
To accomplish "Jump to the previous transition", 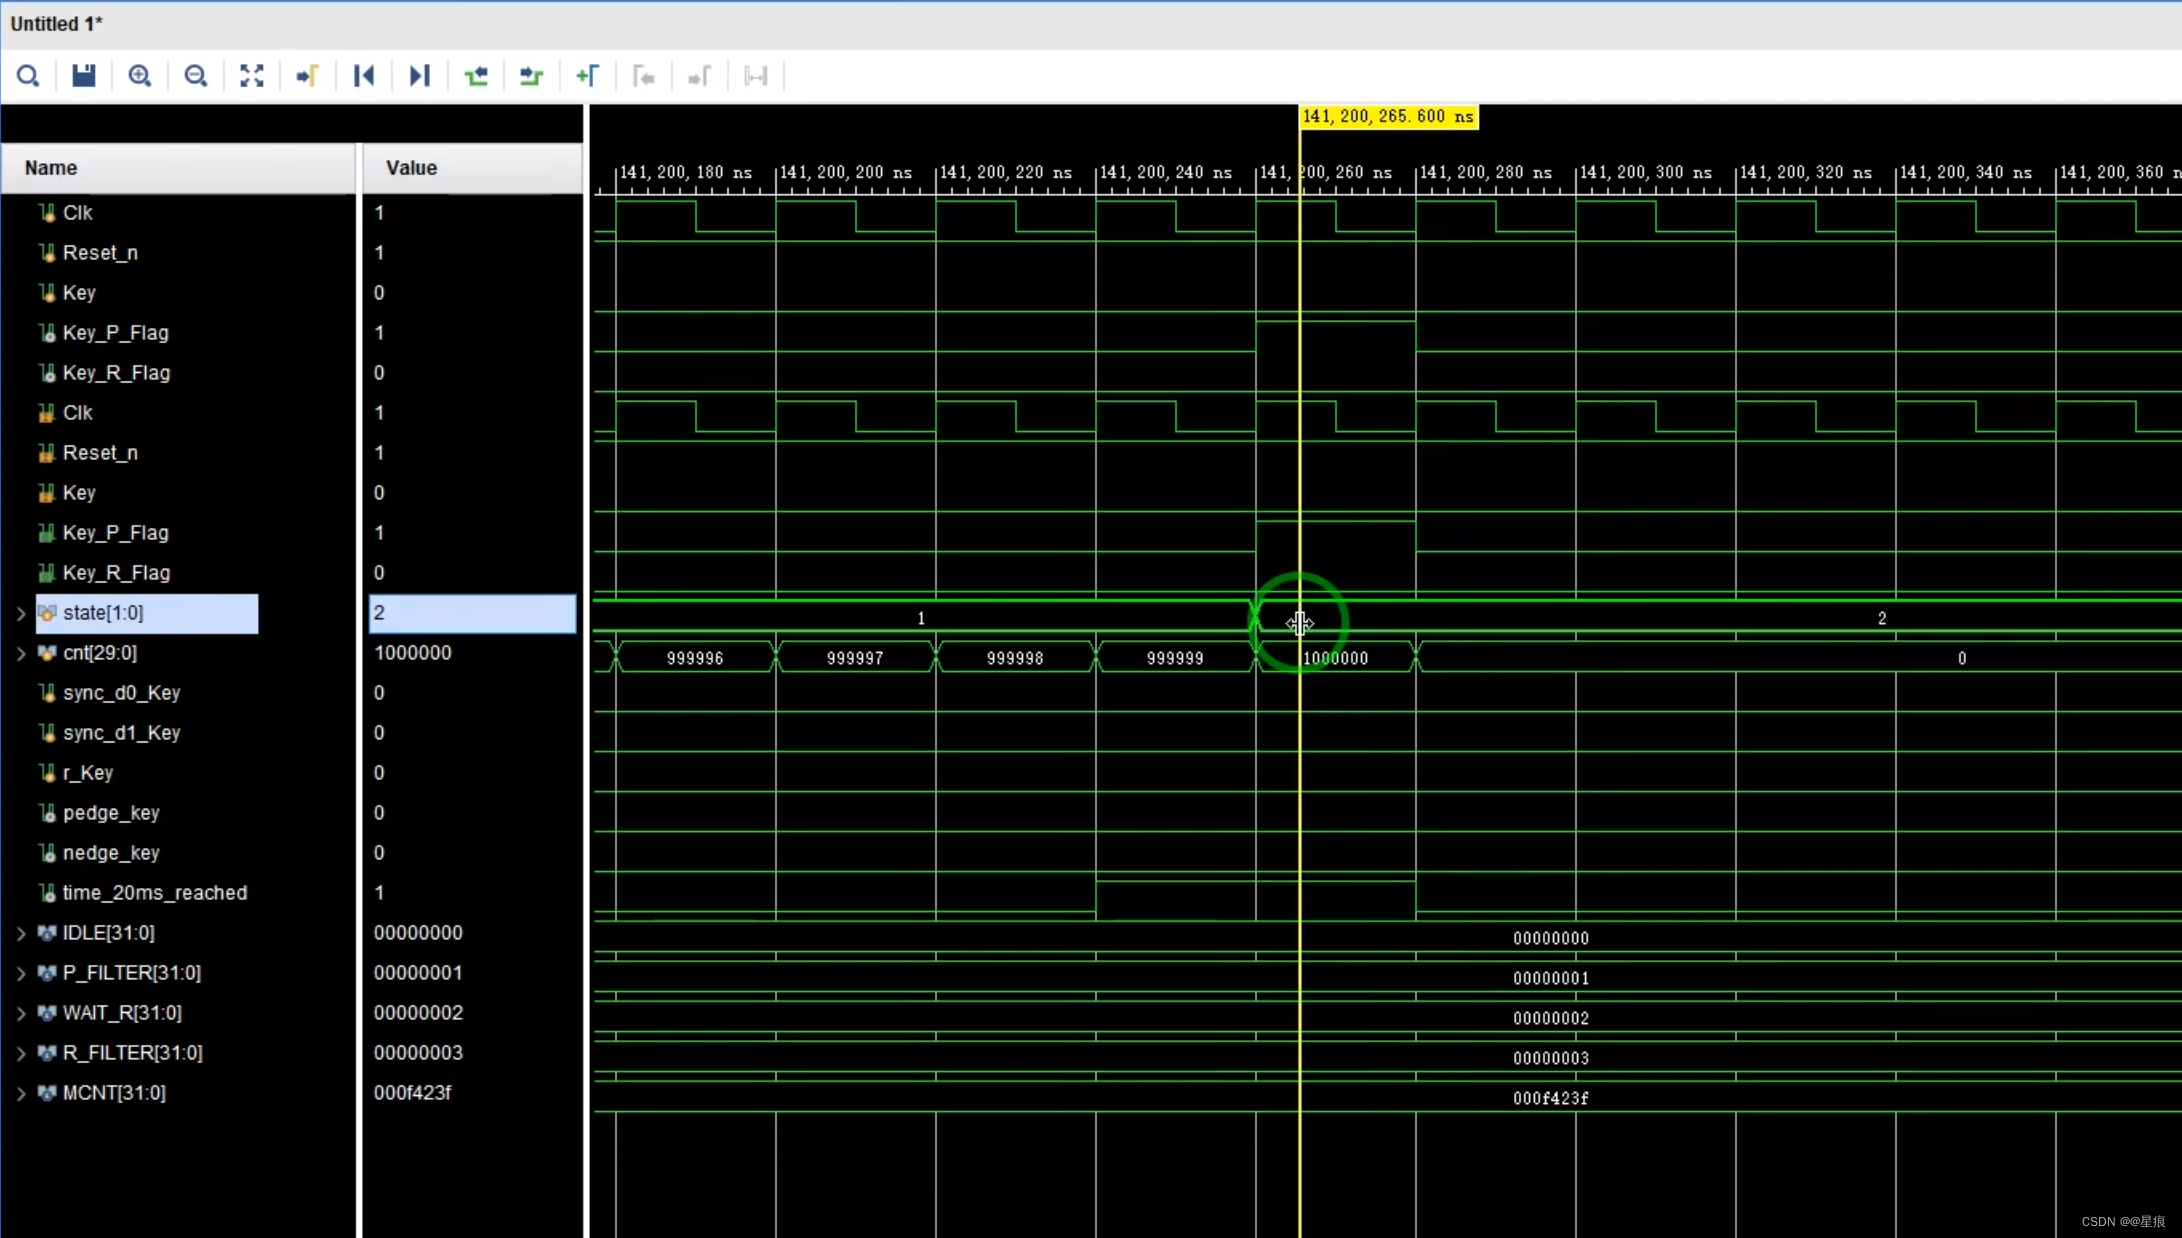I will 476,76.
